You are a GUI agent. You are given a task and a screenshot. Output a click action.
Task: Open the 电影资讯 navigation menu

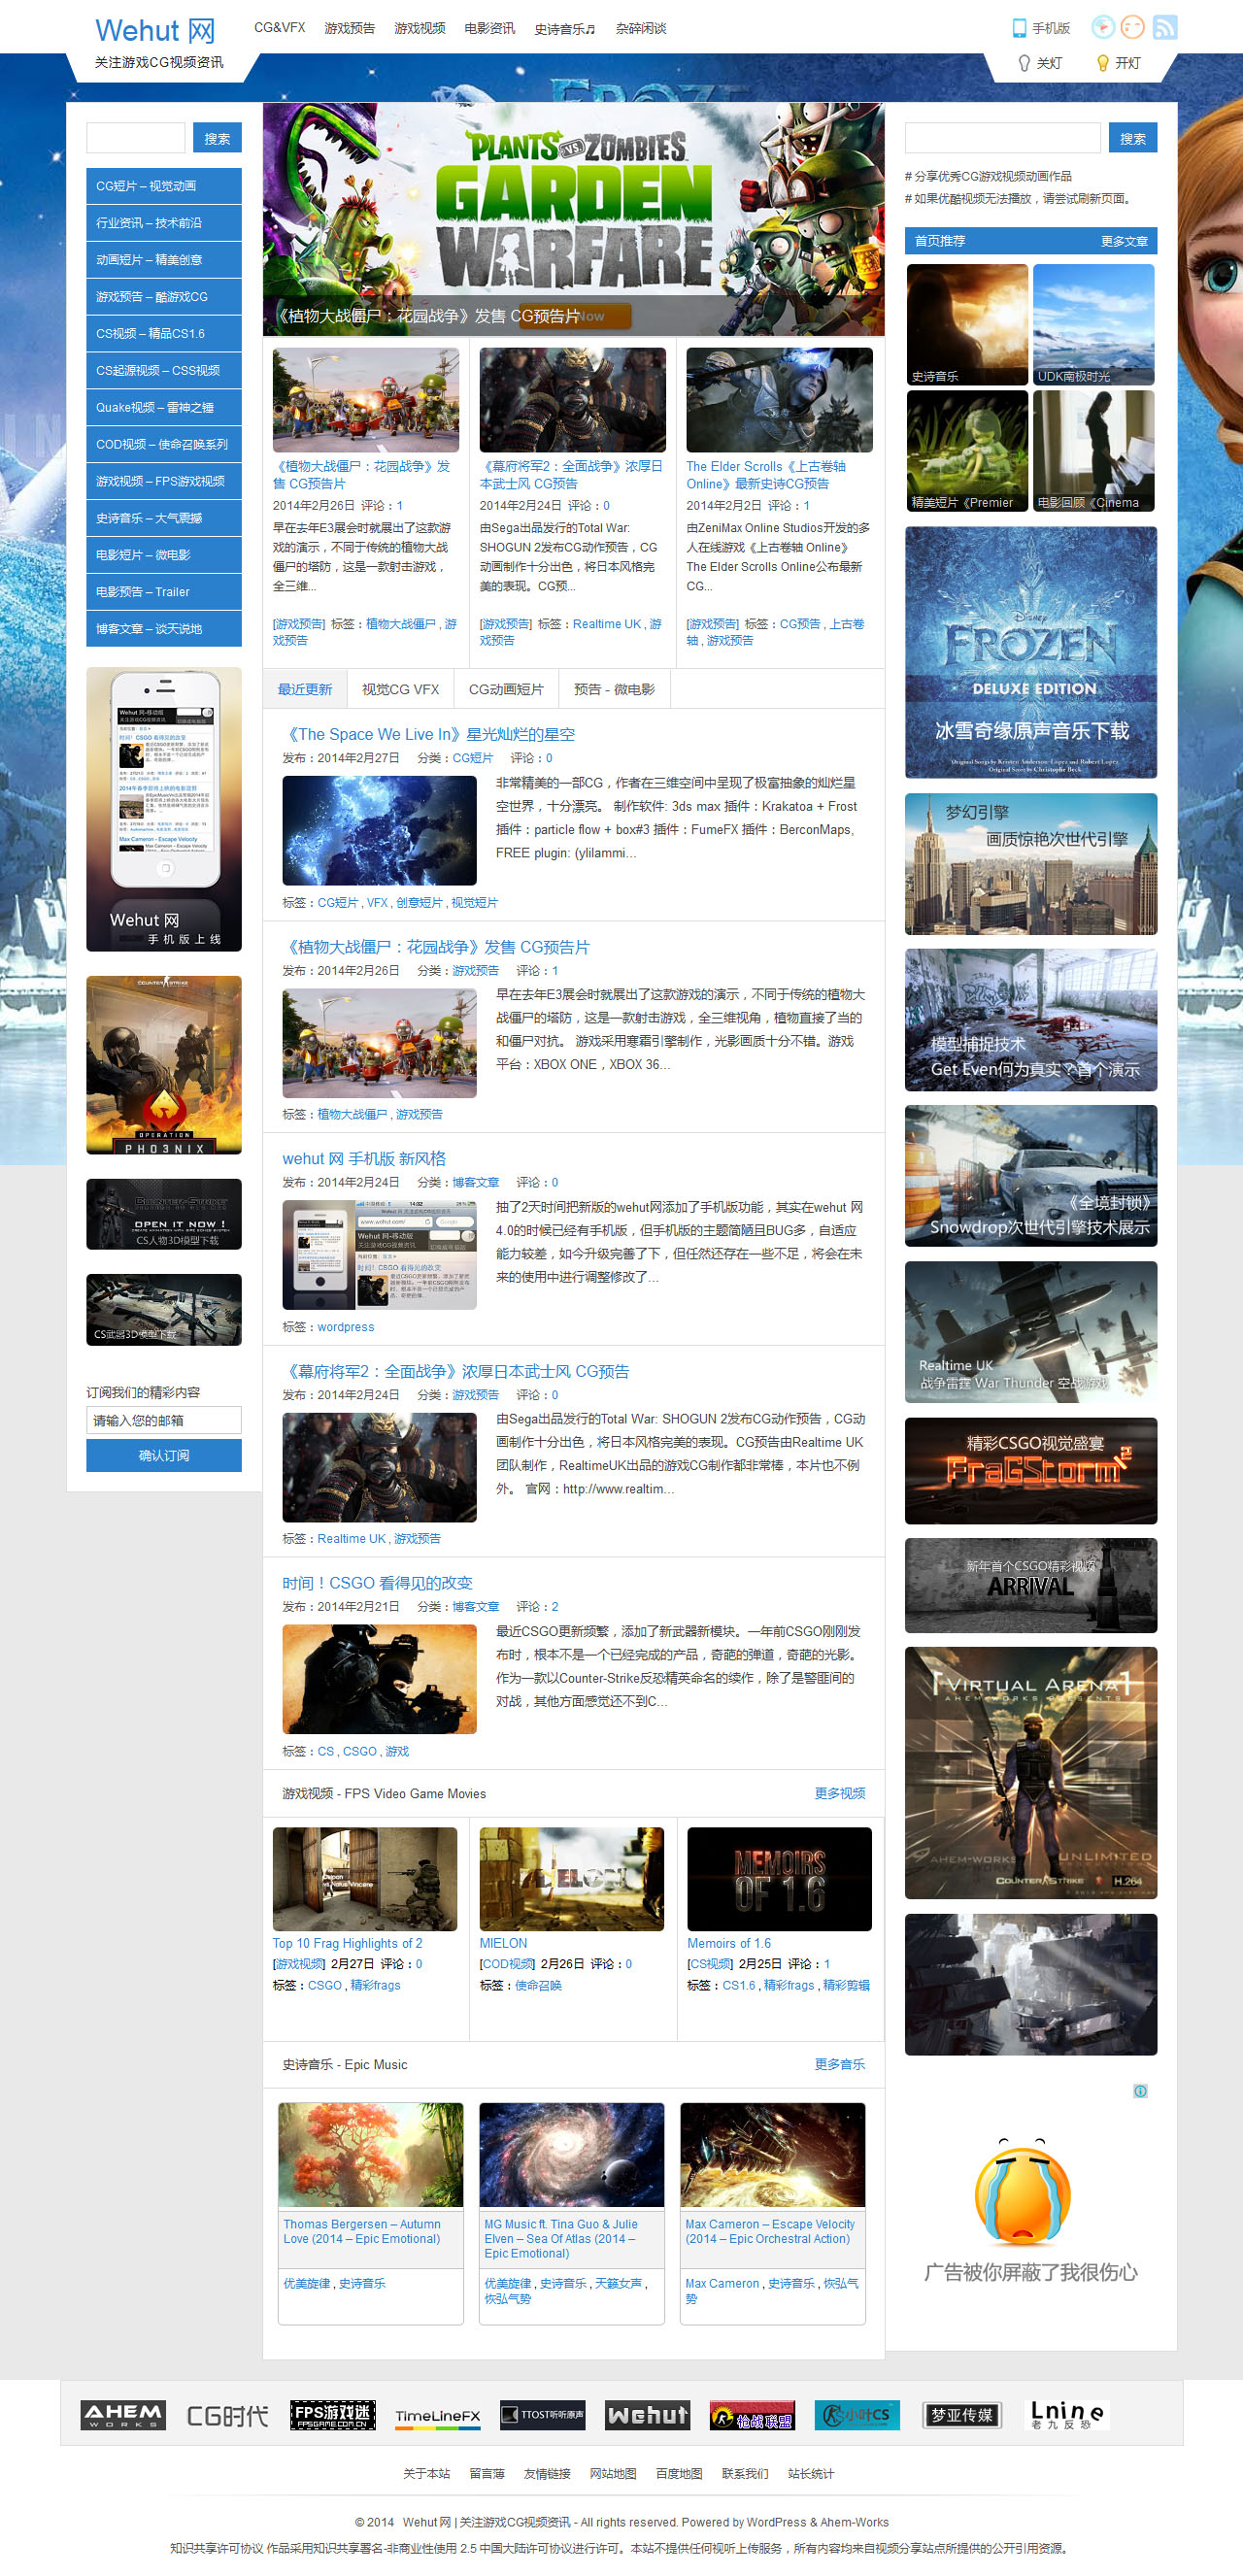(490, 28)
